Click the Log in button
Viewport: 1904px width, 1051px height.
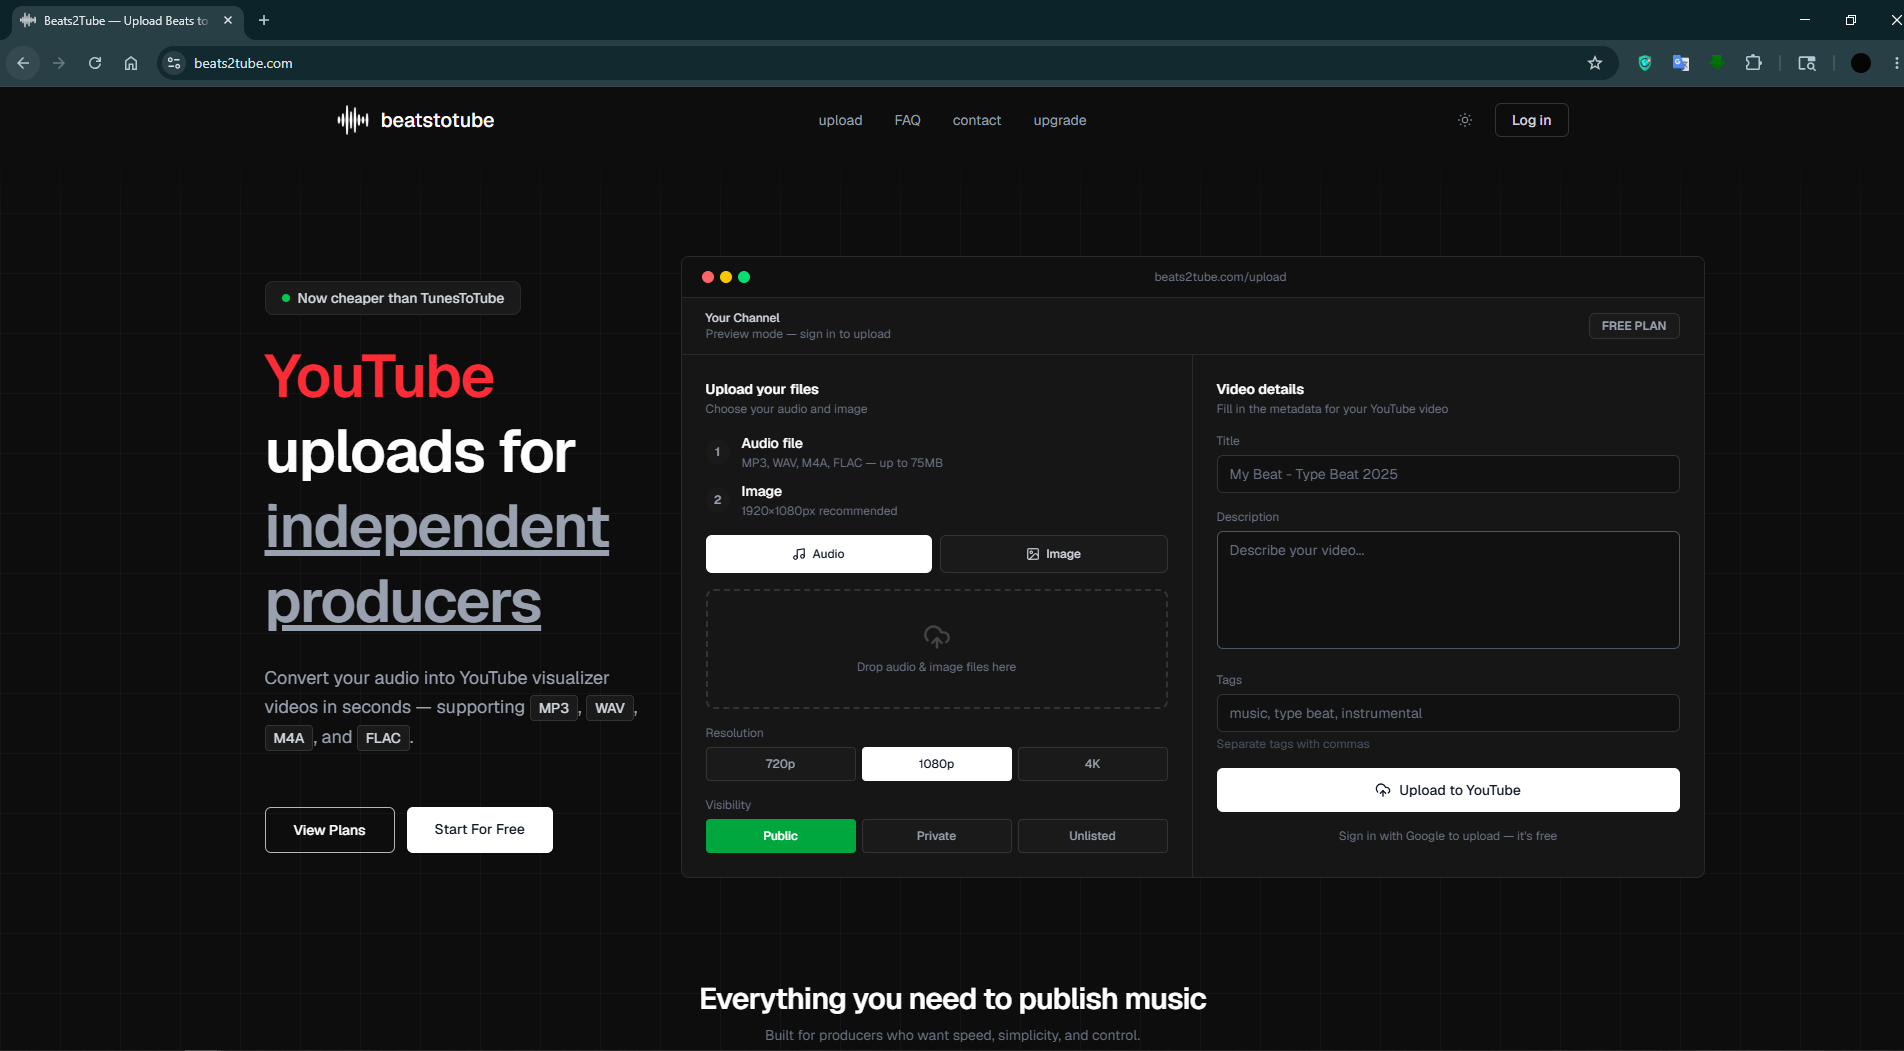click(1531, 120)
